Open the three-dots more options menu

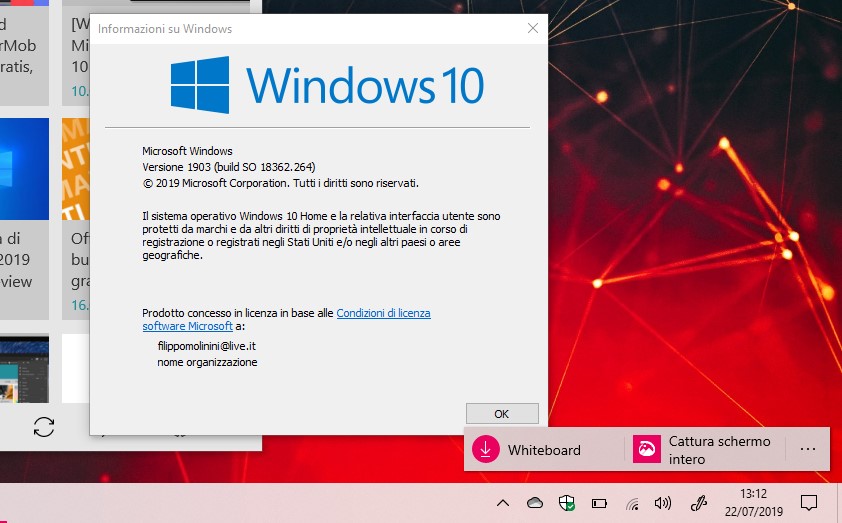(808, 449)
